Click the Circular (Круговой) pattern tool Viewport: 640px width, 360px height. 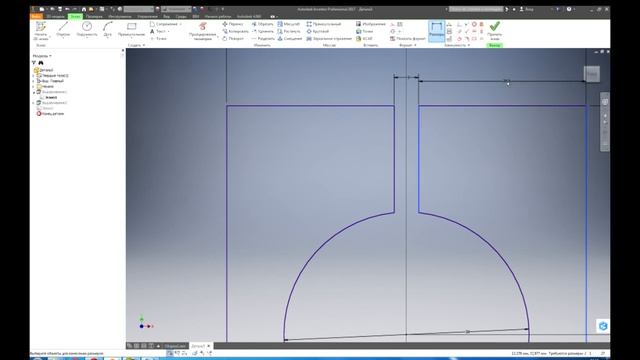pos(318,31)
